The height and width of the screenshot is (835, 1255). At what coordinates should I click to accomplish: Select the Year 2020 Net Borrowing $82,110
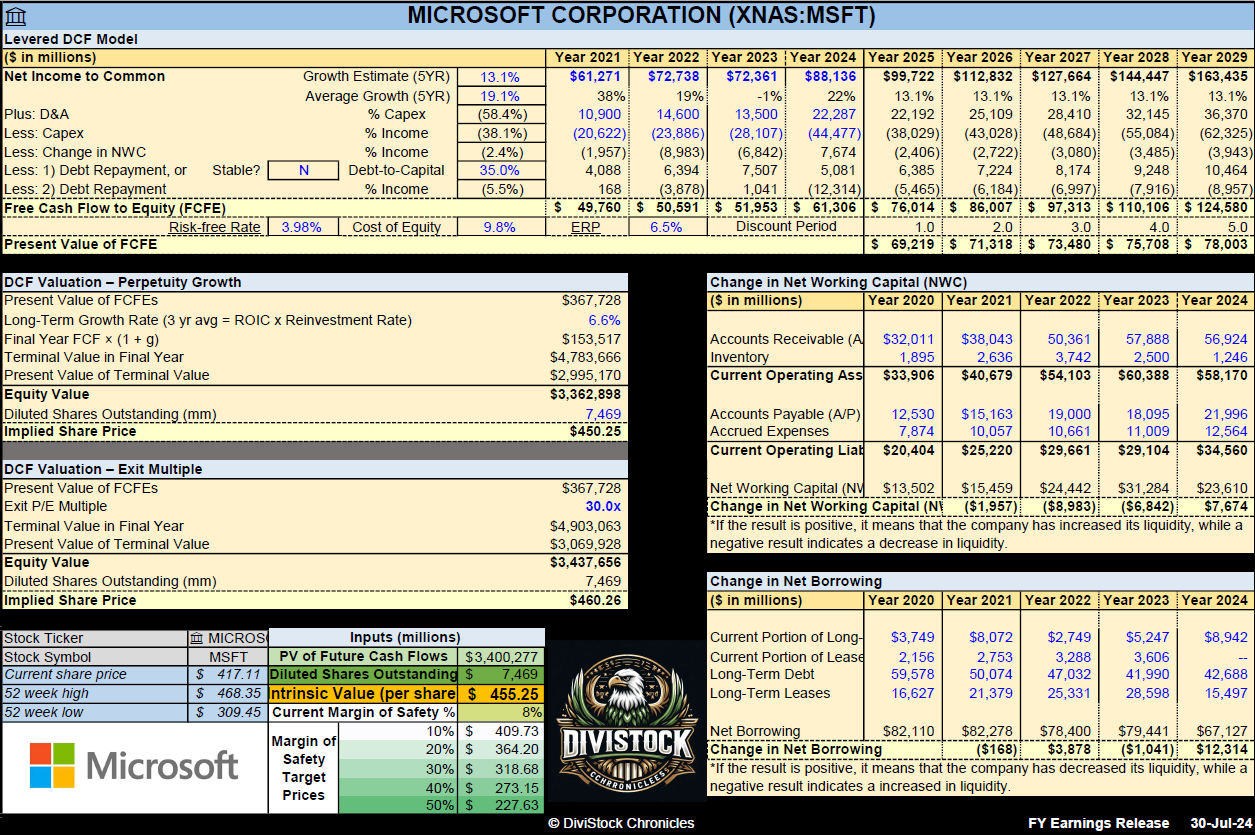pyautogui.click(x=908, y=731)
